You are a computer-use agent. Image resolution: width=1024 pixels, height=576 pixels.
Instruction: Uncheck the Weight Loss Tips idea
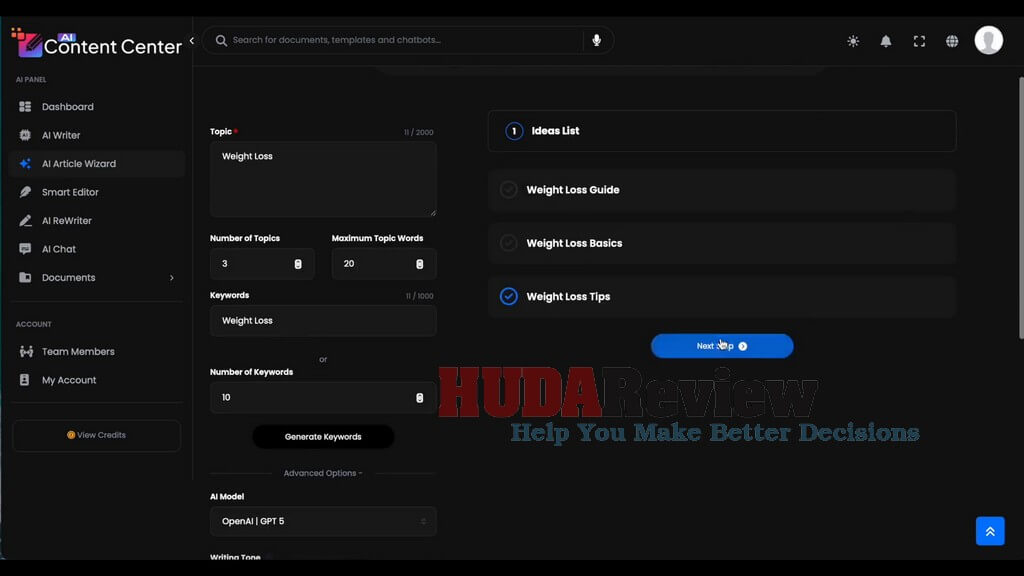pyautogui.click(x=509, y=296)
